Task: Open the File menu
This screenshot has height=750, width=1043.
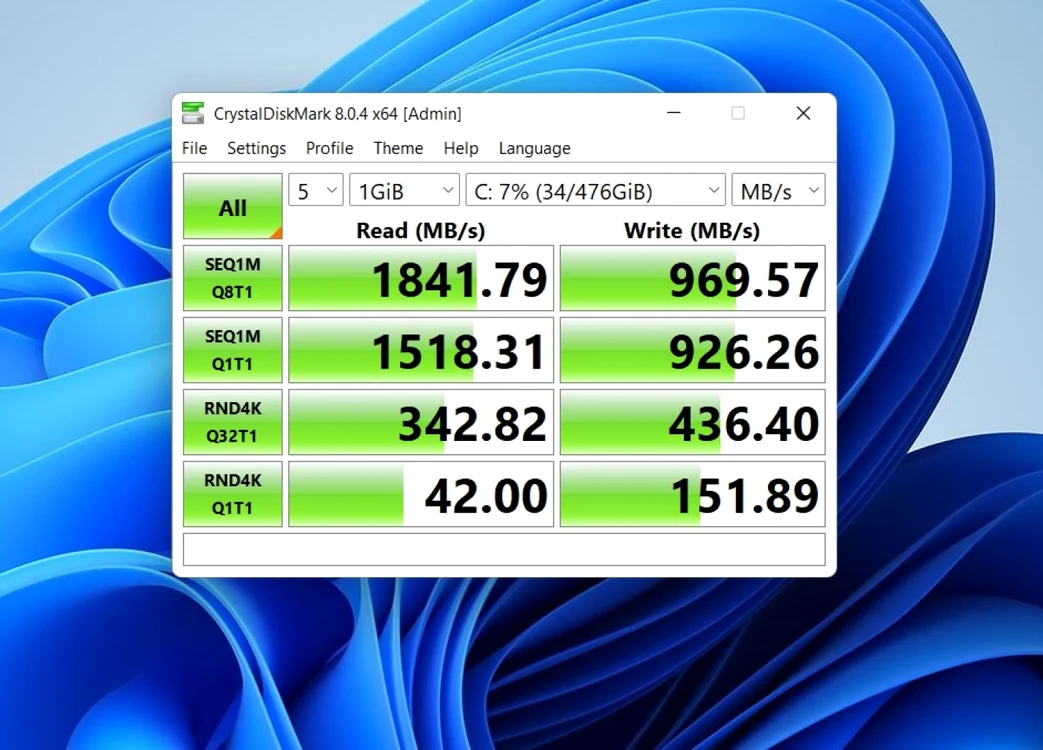Action: (194, 148)
